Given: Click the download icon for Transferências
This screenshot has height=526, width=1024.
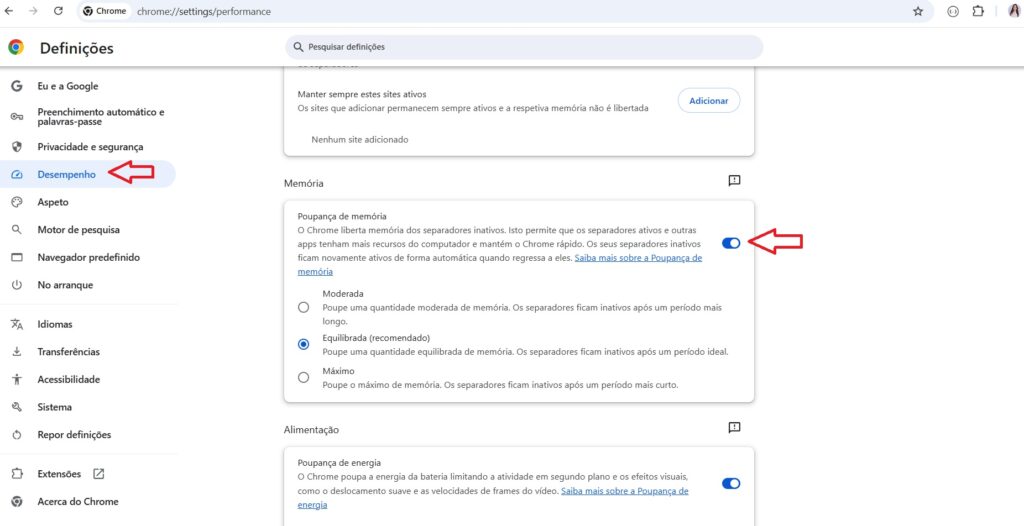Looking at the screenshot, I should tap(17, 352).
